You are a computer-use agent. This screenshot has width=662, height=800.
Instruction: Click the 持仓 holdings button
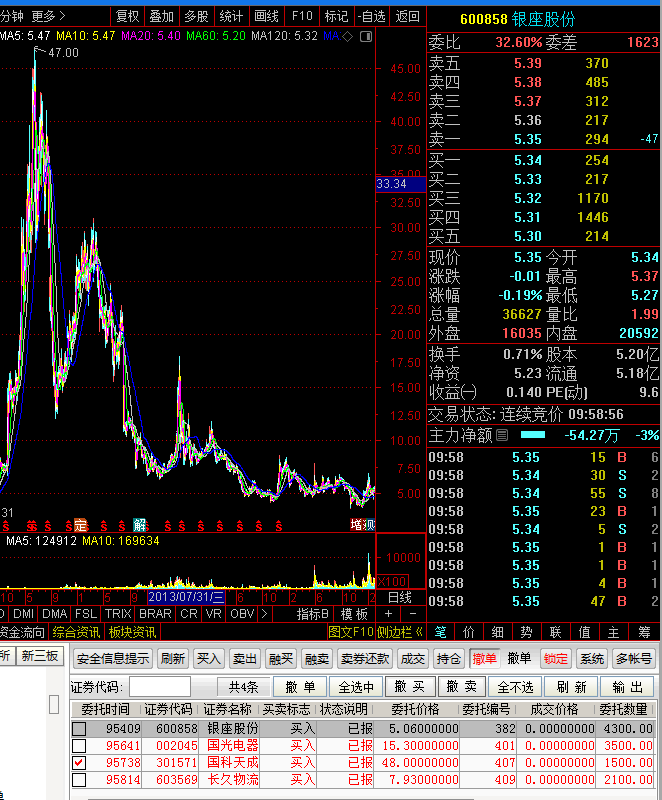(449, 659)
